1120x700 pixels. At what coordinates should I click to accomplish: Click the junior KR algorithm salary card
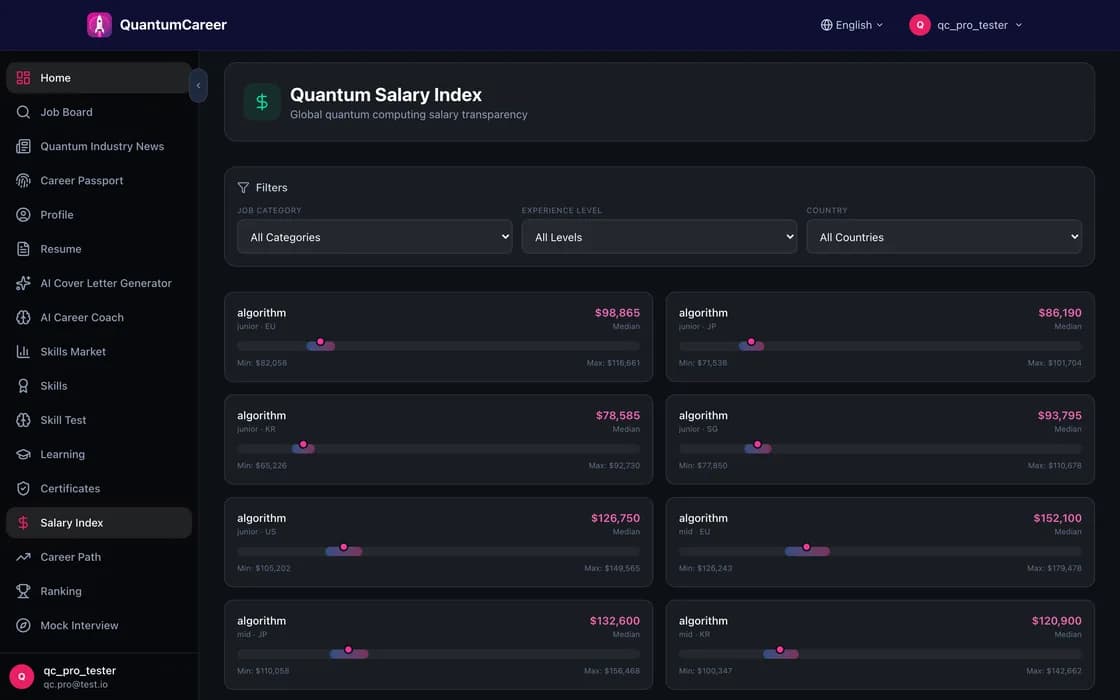click(x=439, y=439)
